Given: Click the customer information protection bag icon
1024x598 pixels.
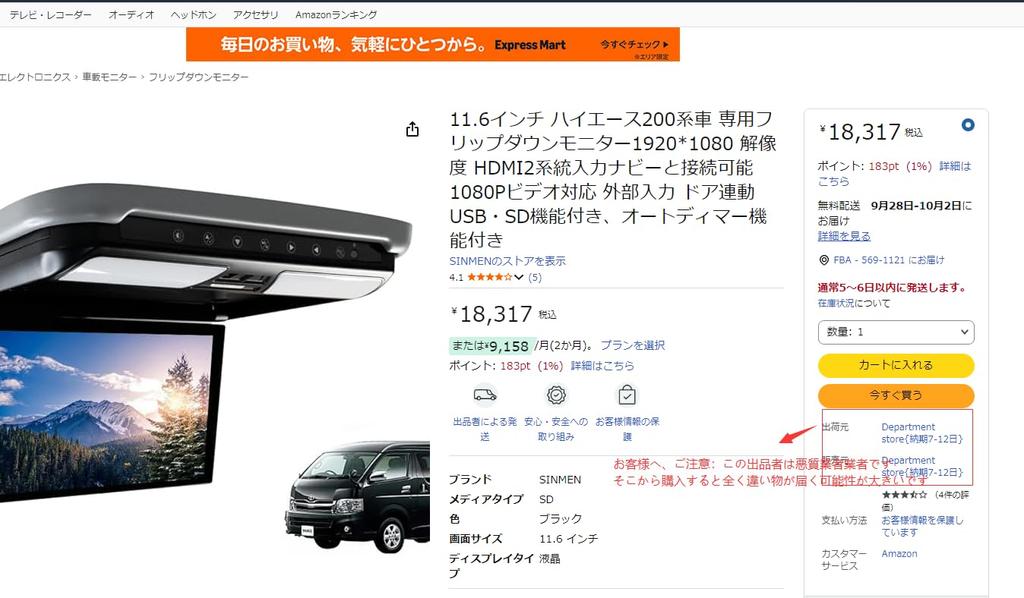Looking at the screenshot, I should (627, 395).
